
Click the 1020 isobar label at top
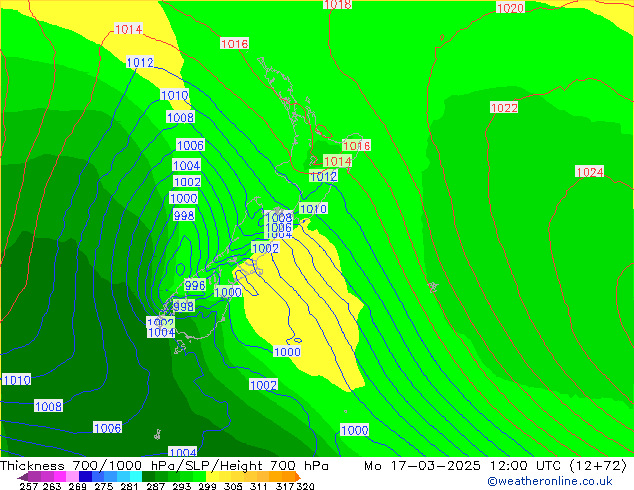[510, 8]
